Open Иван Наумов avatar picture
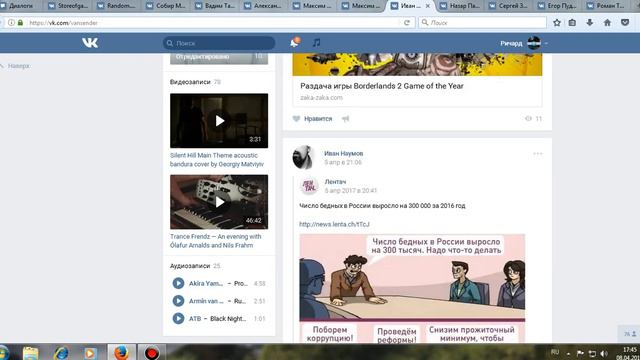The image size is (640, 360). tap(304, 157)
